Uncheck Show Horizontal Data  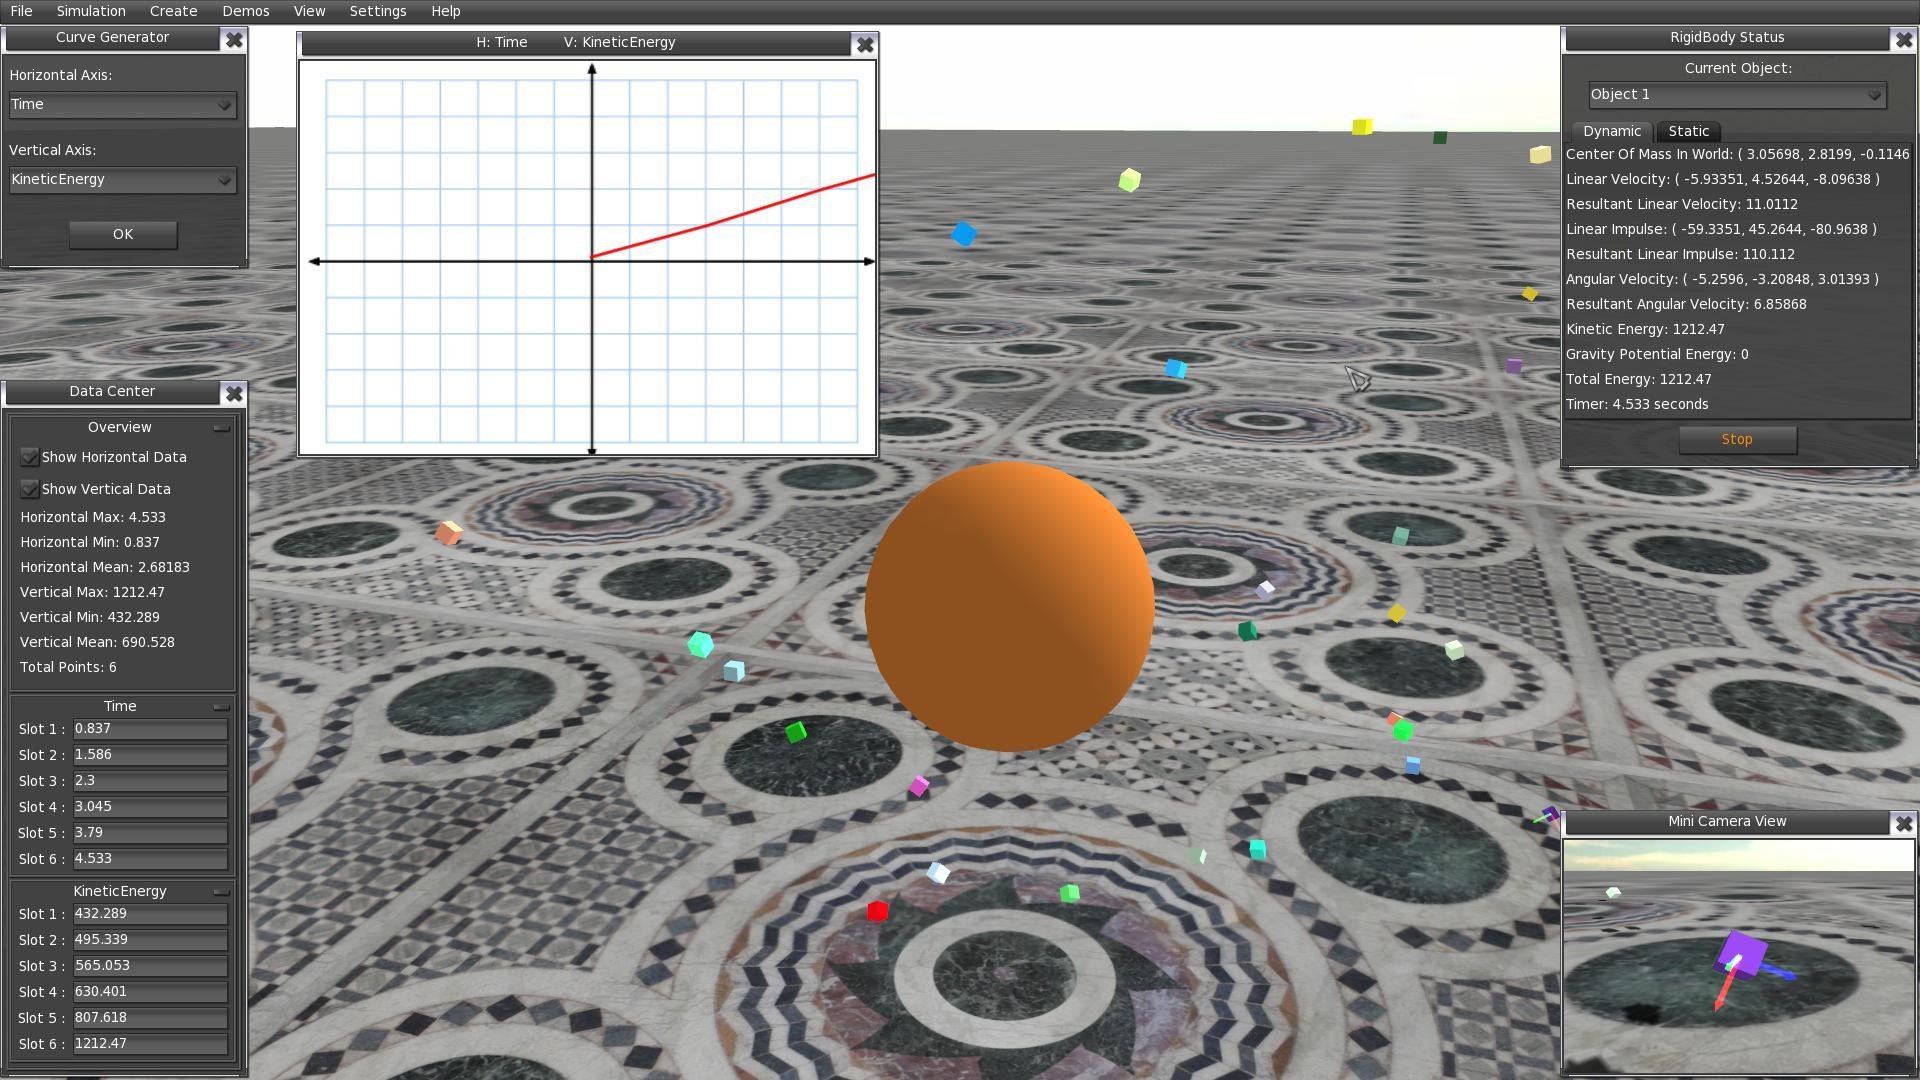pos(29,456)
